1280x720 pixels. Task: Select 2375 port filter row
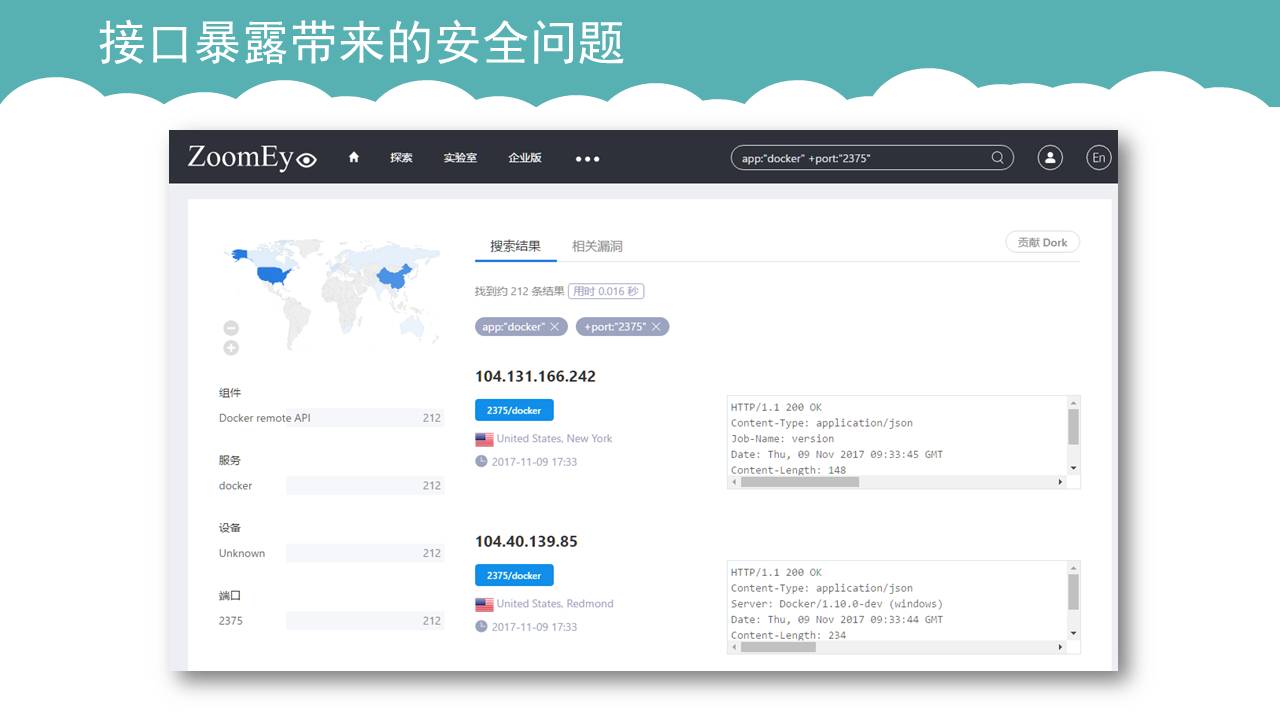point(330,621)
